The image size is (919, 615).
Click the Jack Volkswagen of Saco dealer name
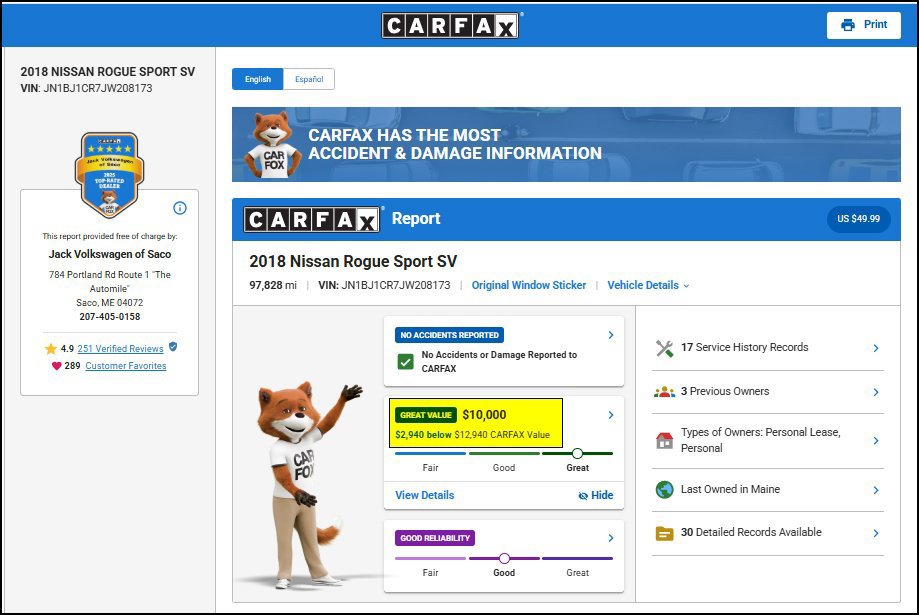[110, 254]
